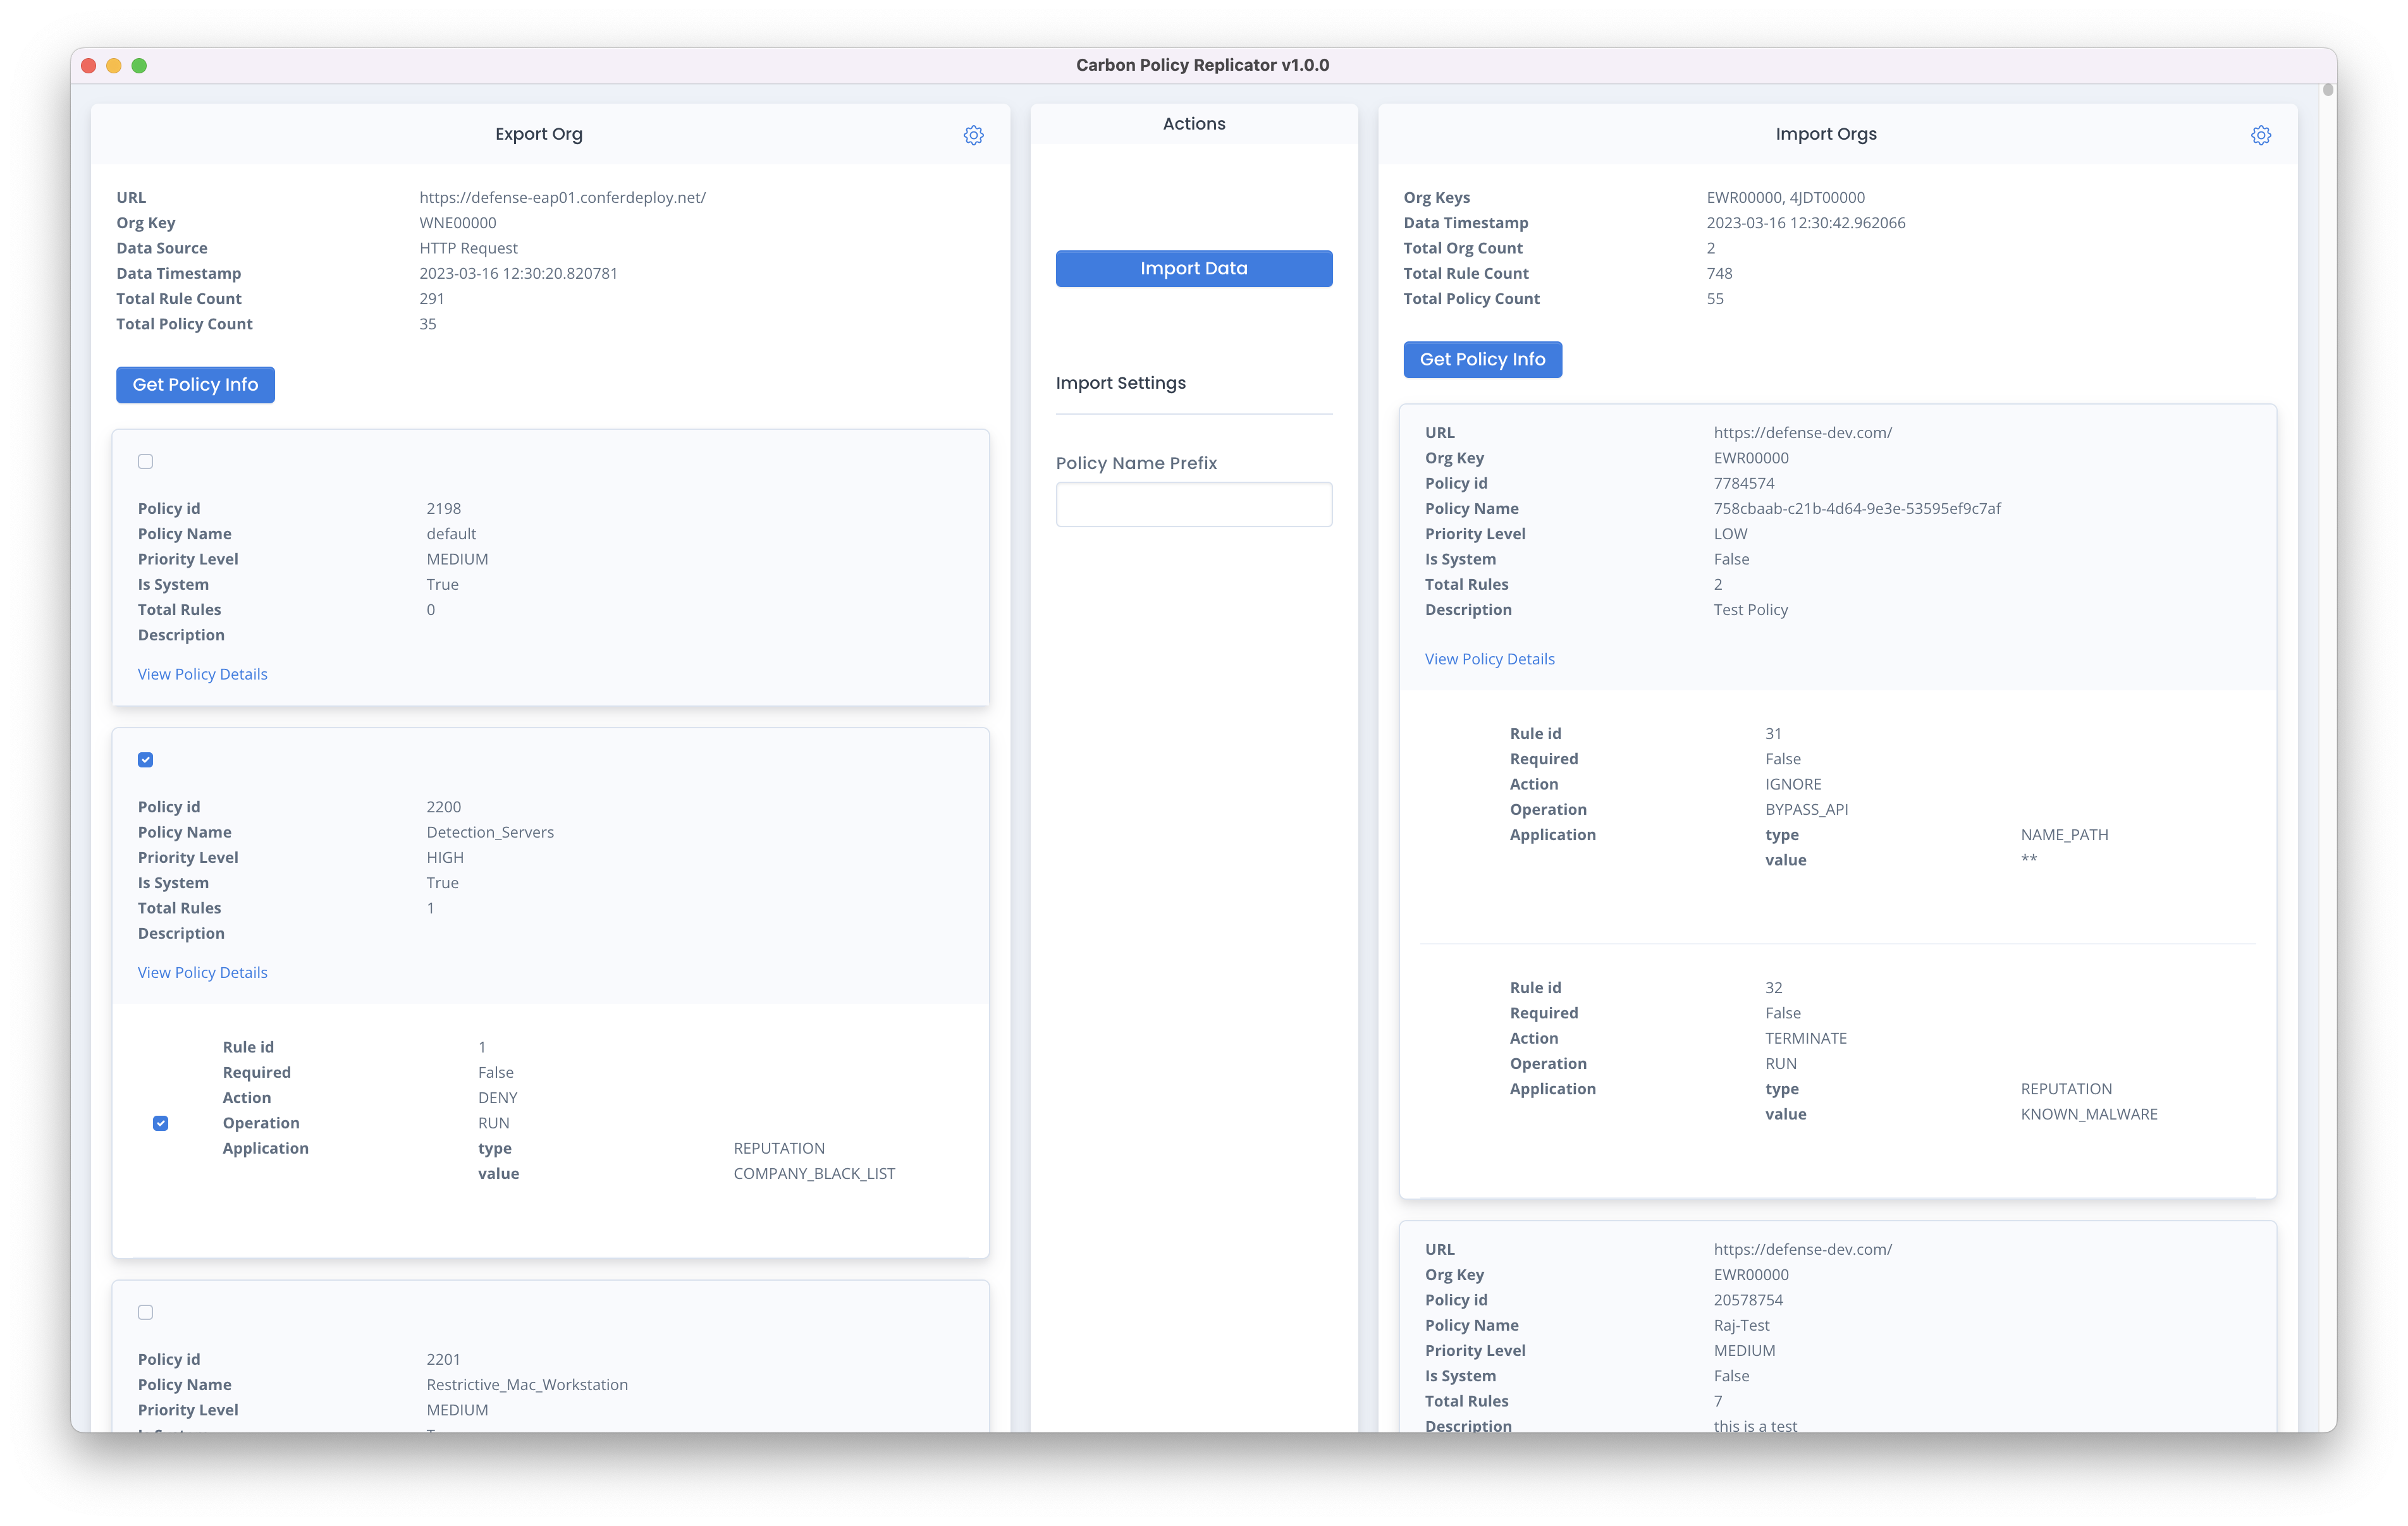The height and width of the screenshot is (1526, 2408).
Task: Click the Import Data button
Action: click(x=1194, y=268)
